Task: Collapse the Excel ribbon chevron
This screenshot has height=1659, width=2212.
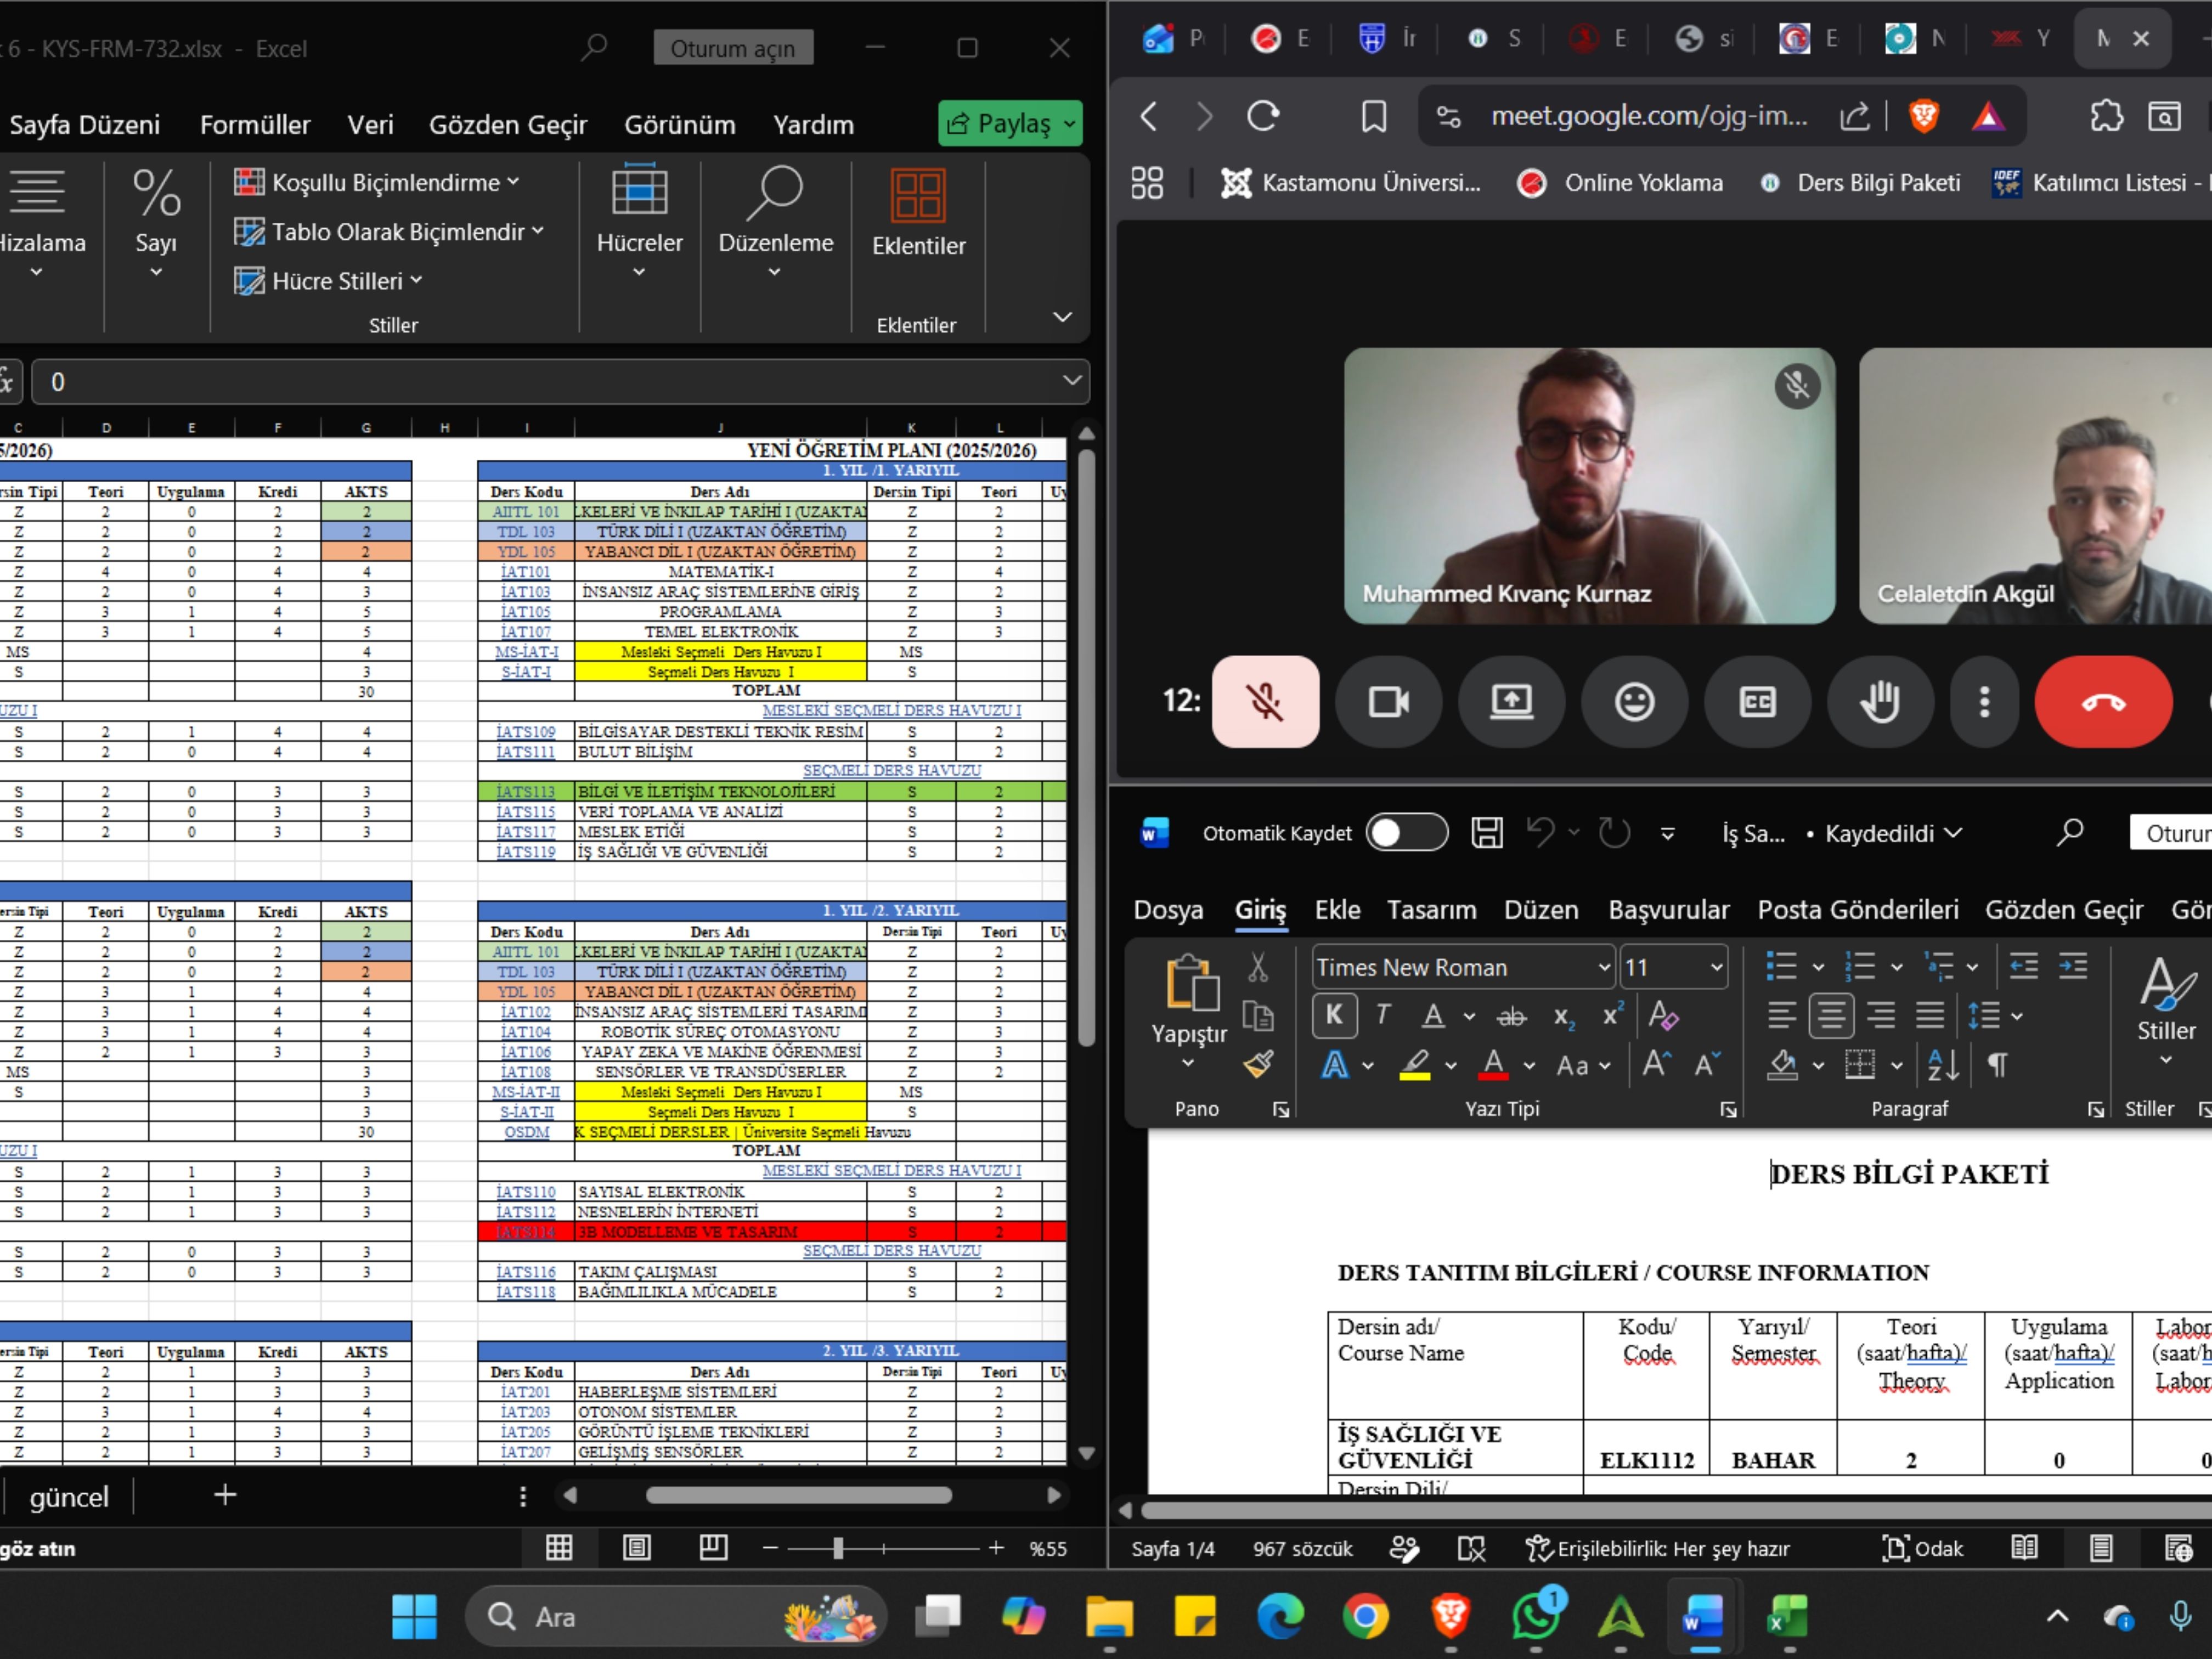Action: tap(1062, 317)
